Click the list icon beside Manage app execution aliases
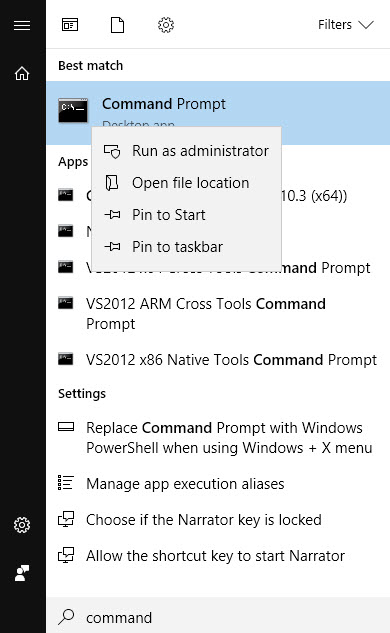 pyautogui.click(x=66, y=482)
